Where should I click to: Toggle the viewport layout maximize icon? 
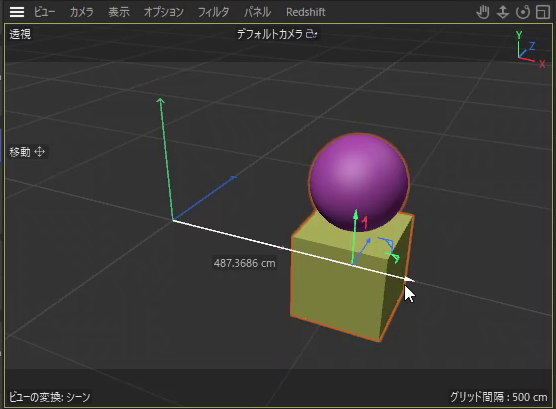[543, 12]
